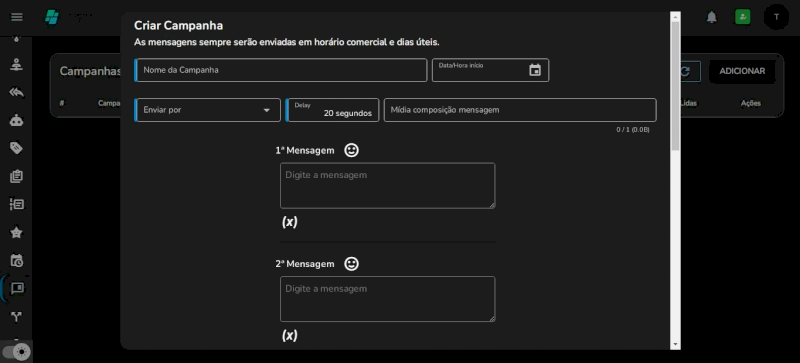
Task: Open the Enviar por dropdown
Action: coord(207,110)
